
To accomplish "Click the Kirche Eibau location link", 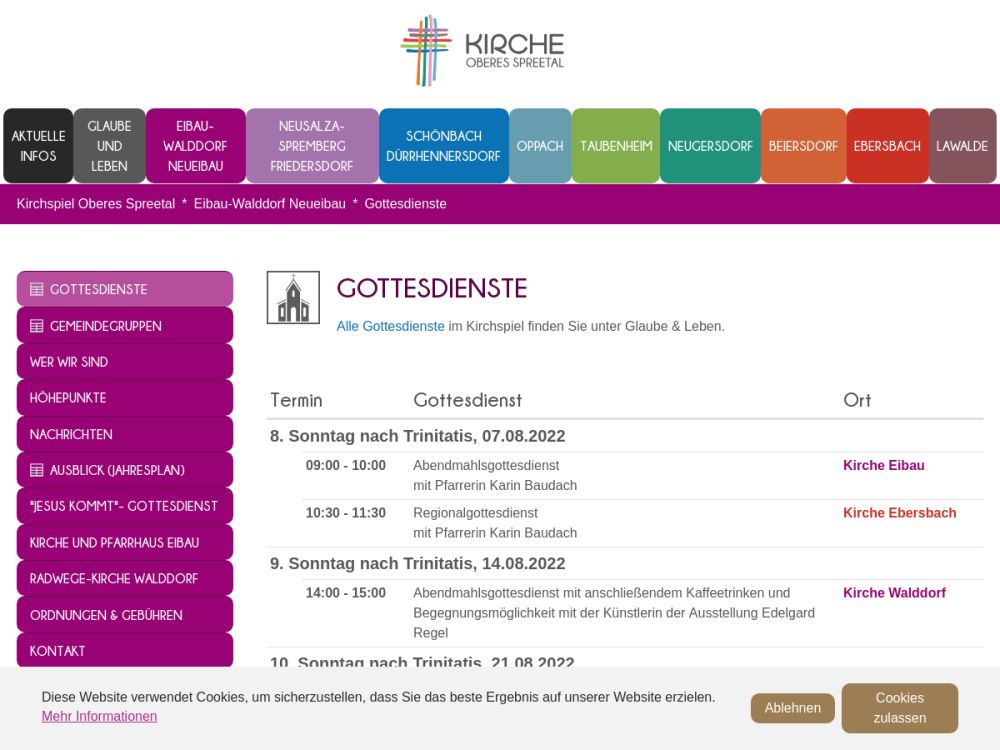I will click(x=883, y=465).
